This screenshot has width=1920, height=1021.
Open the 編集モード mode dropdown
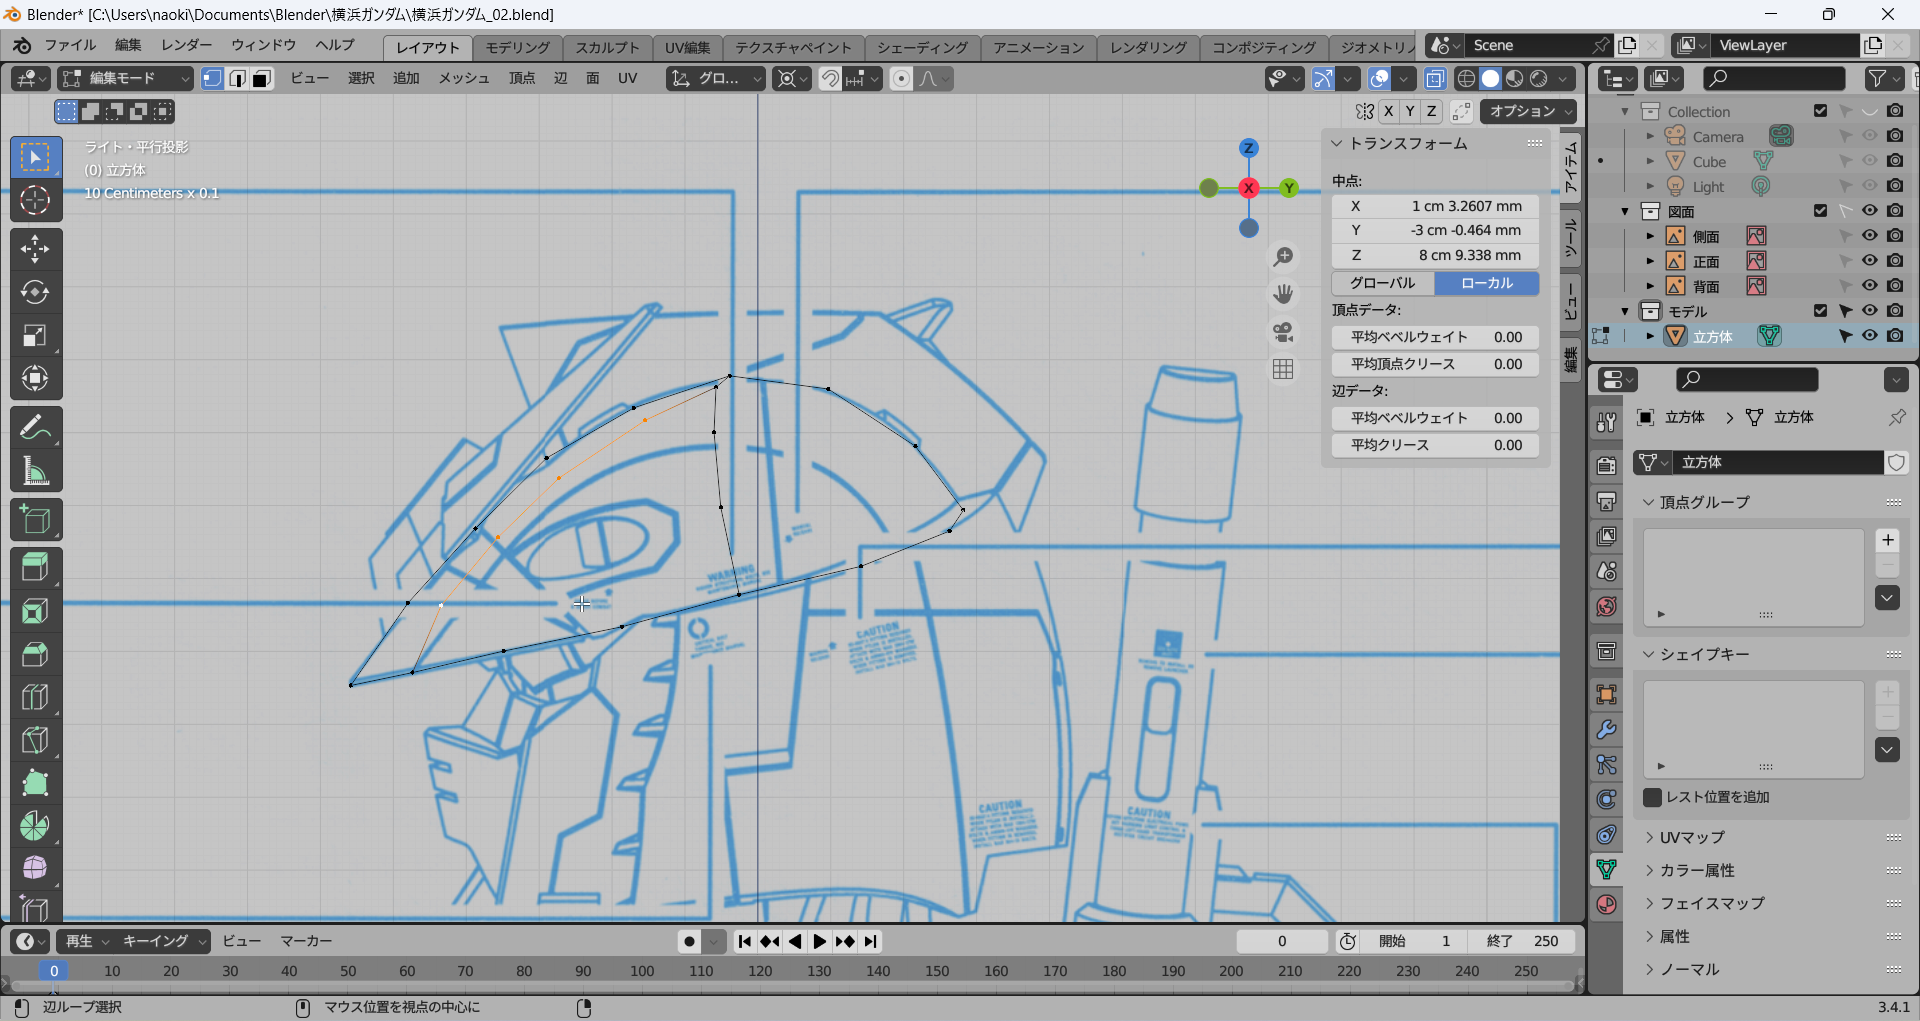coord(125,79)
